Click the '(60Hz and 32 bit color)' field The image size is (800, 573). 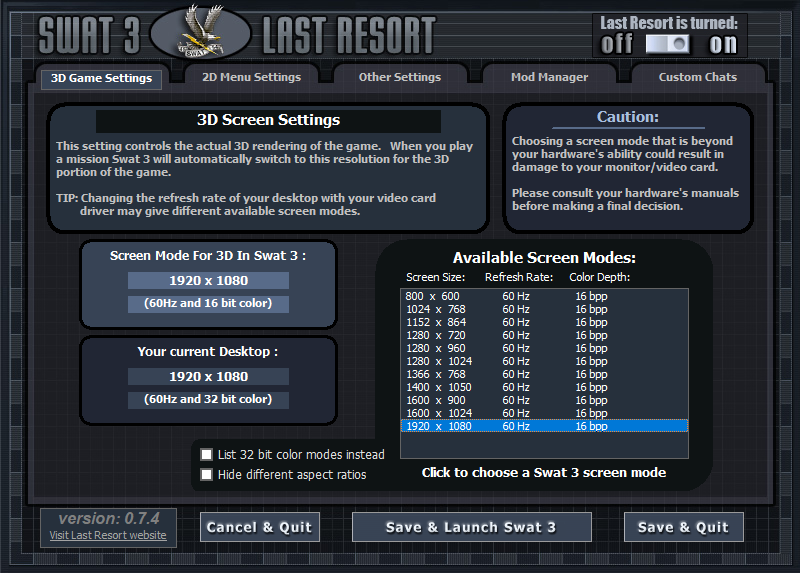pos(208,400)
